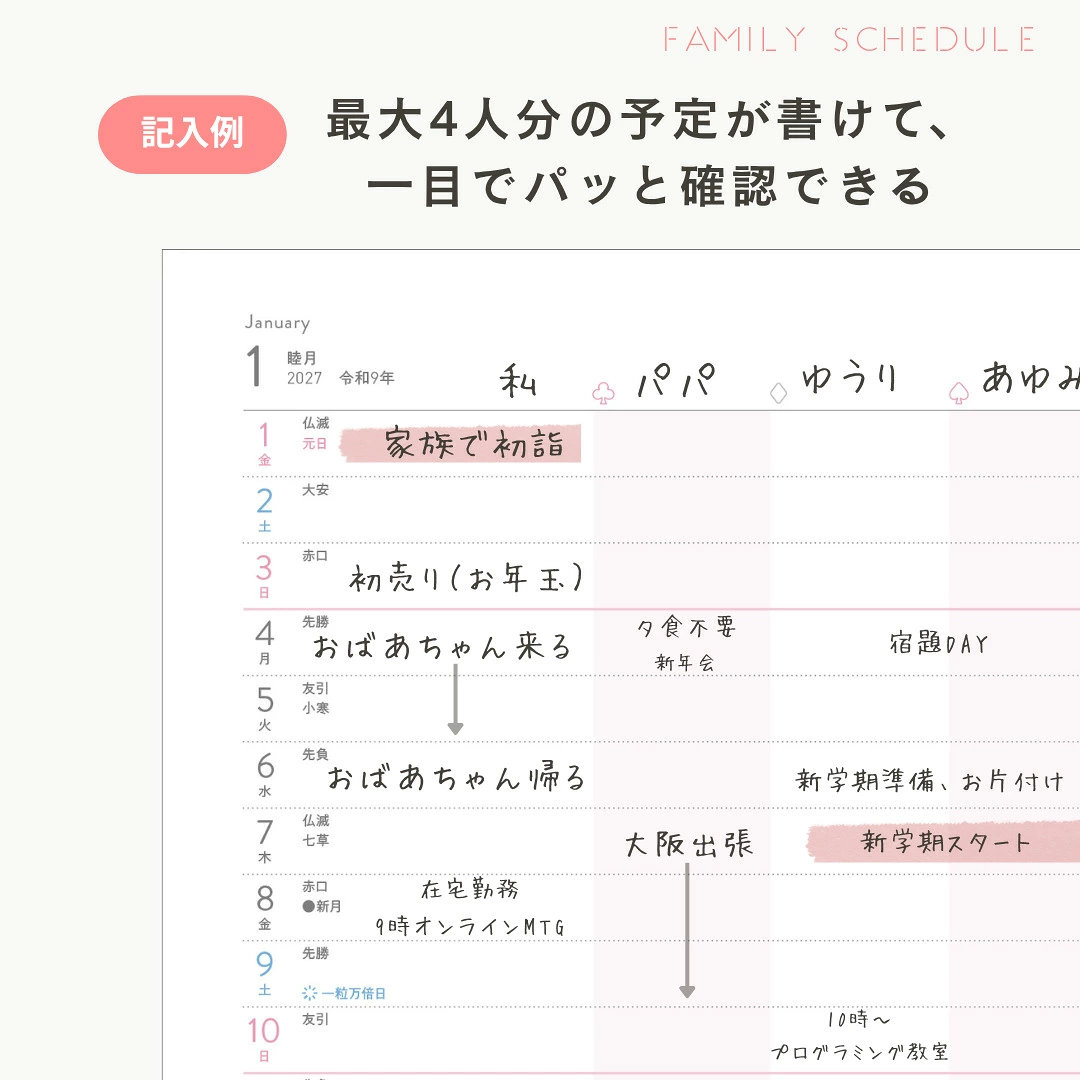Click the 宿題DAY entry
Viewport: 1080px width, 1080px height.
coord(939,643)
